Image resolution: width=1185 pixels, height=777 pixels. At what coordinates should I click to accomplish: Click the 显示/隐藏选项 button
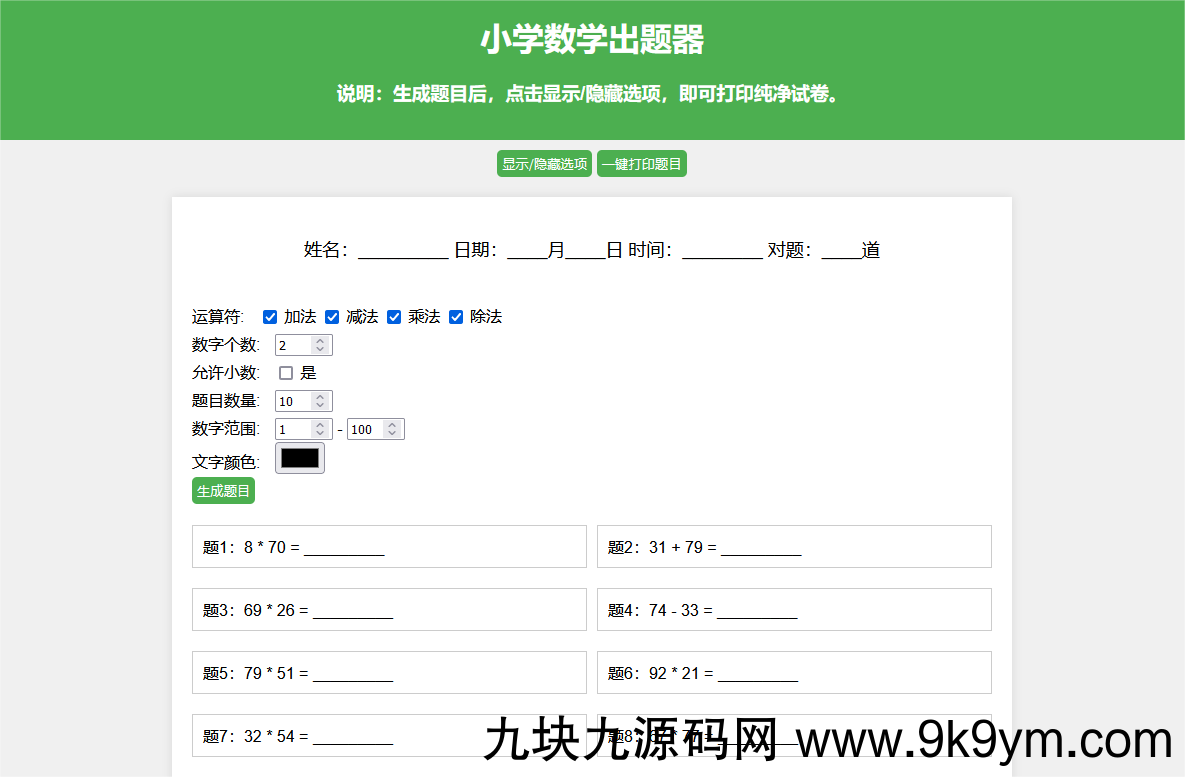544,164
